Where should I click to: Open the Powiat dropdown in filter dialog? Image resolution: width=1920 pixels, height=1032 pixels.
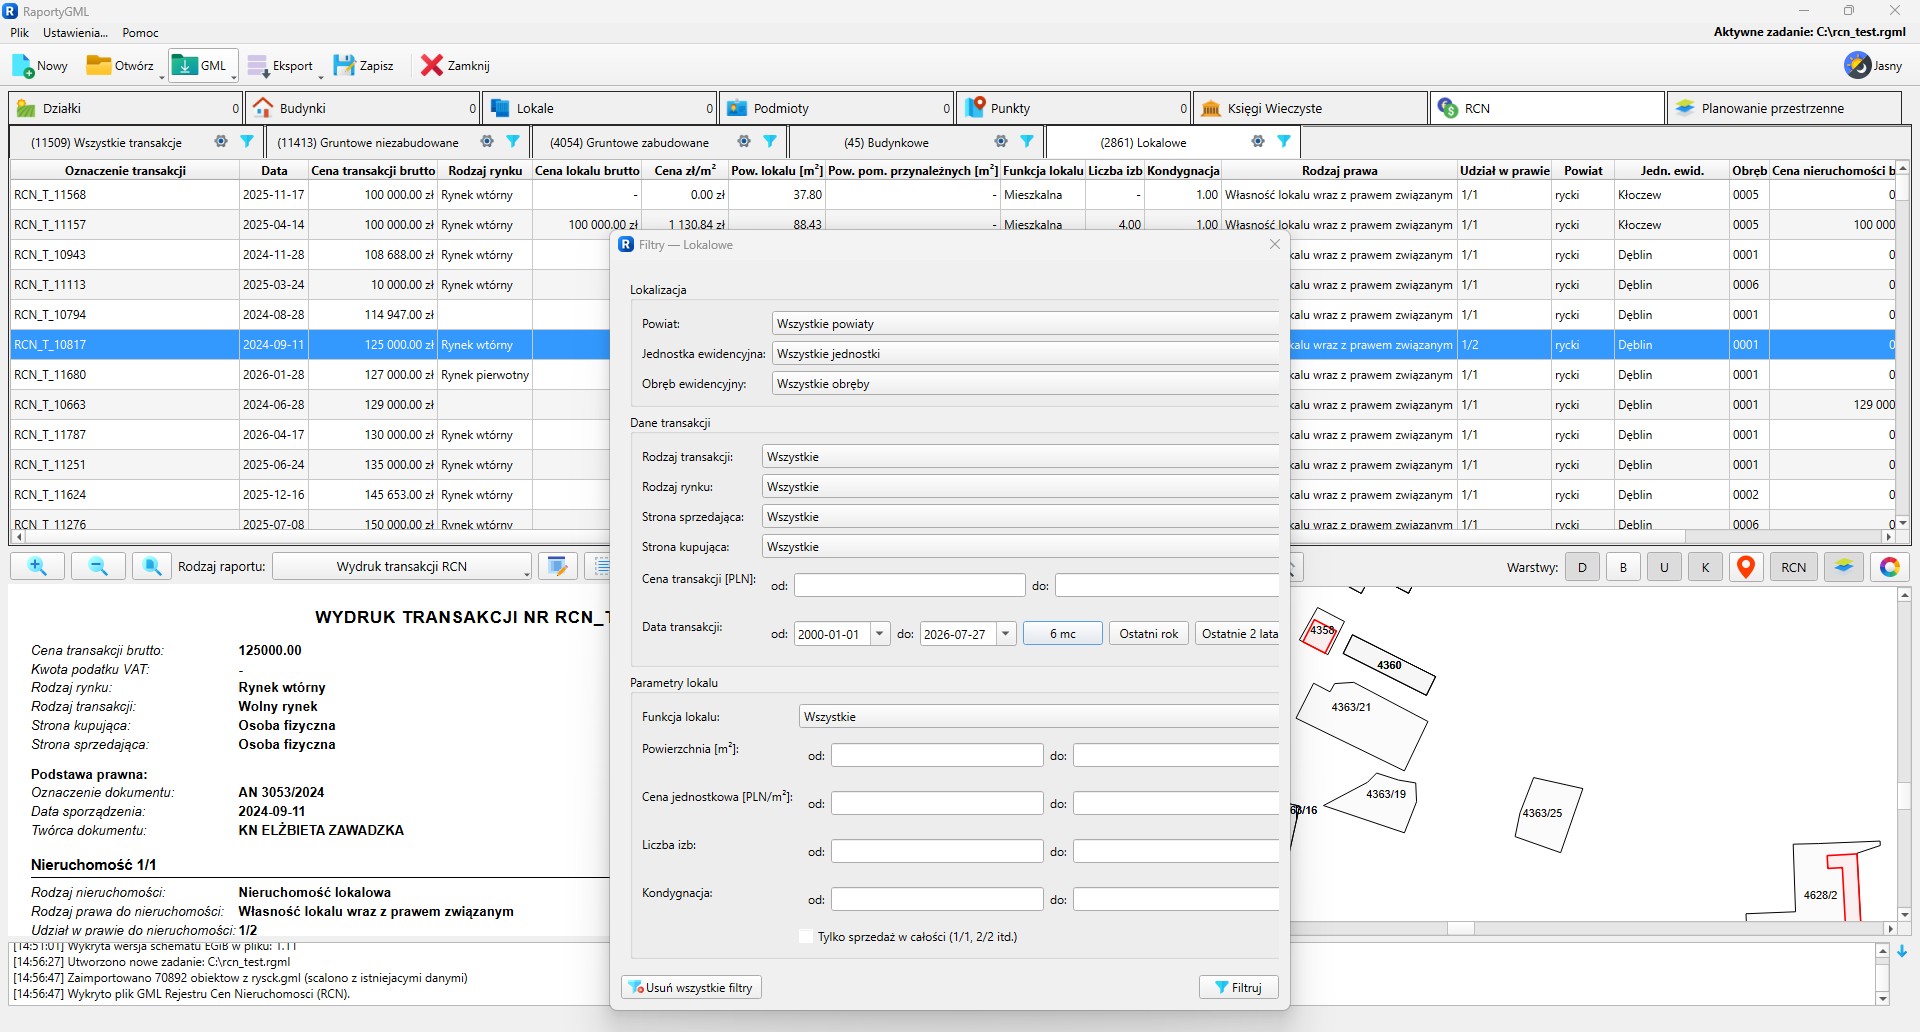1025,324
